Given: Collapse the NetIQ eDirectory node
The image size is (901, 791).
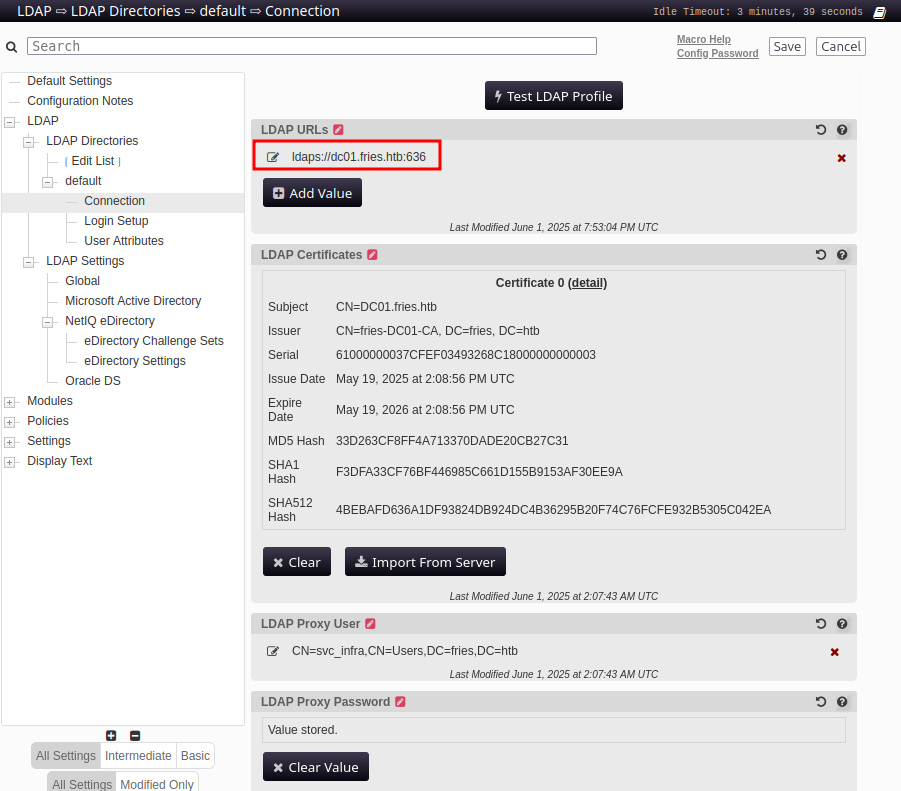Looking at the screenshot, I should pyautogui.click(x=48, y=322).
